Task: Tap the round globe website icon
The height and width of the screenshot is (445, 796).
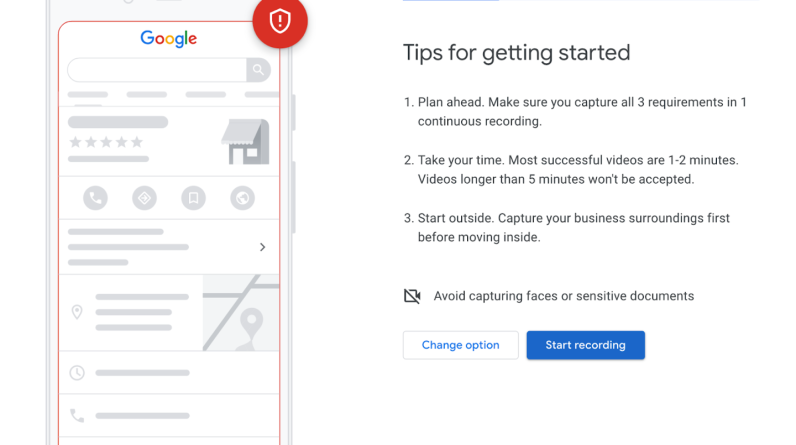Action: tap(243, 198)
